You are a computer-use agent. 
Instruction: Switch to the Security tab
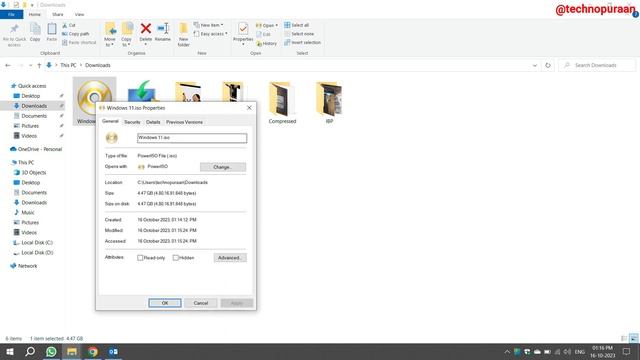[132, 122]
